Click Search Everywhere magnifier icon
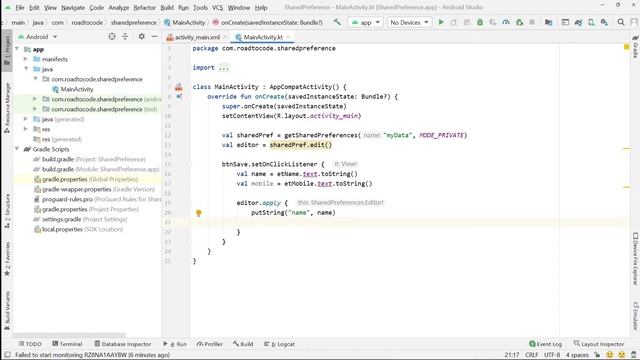 [621, 22]
